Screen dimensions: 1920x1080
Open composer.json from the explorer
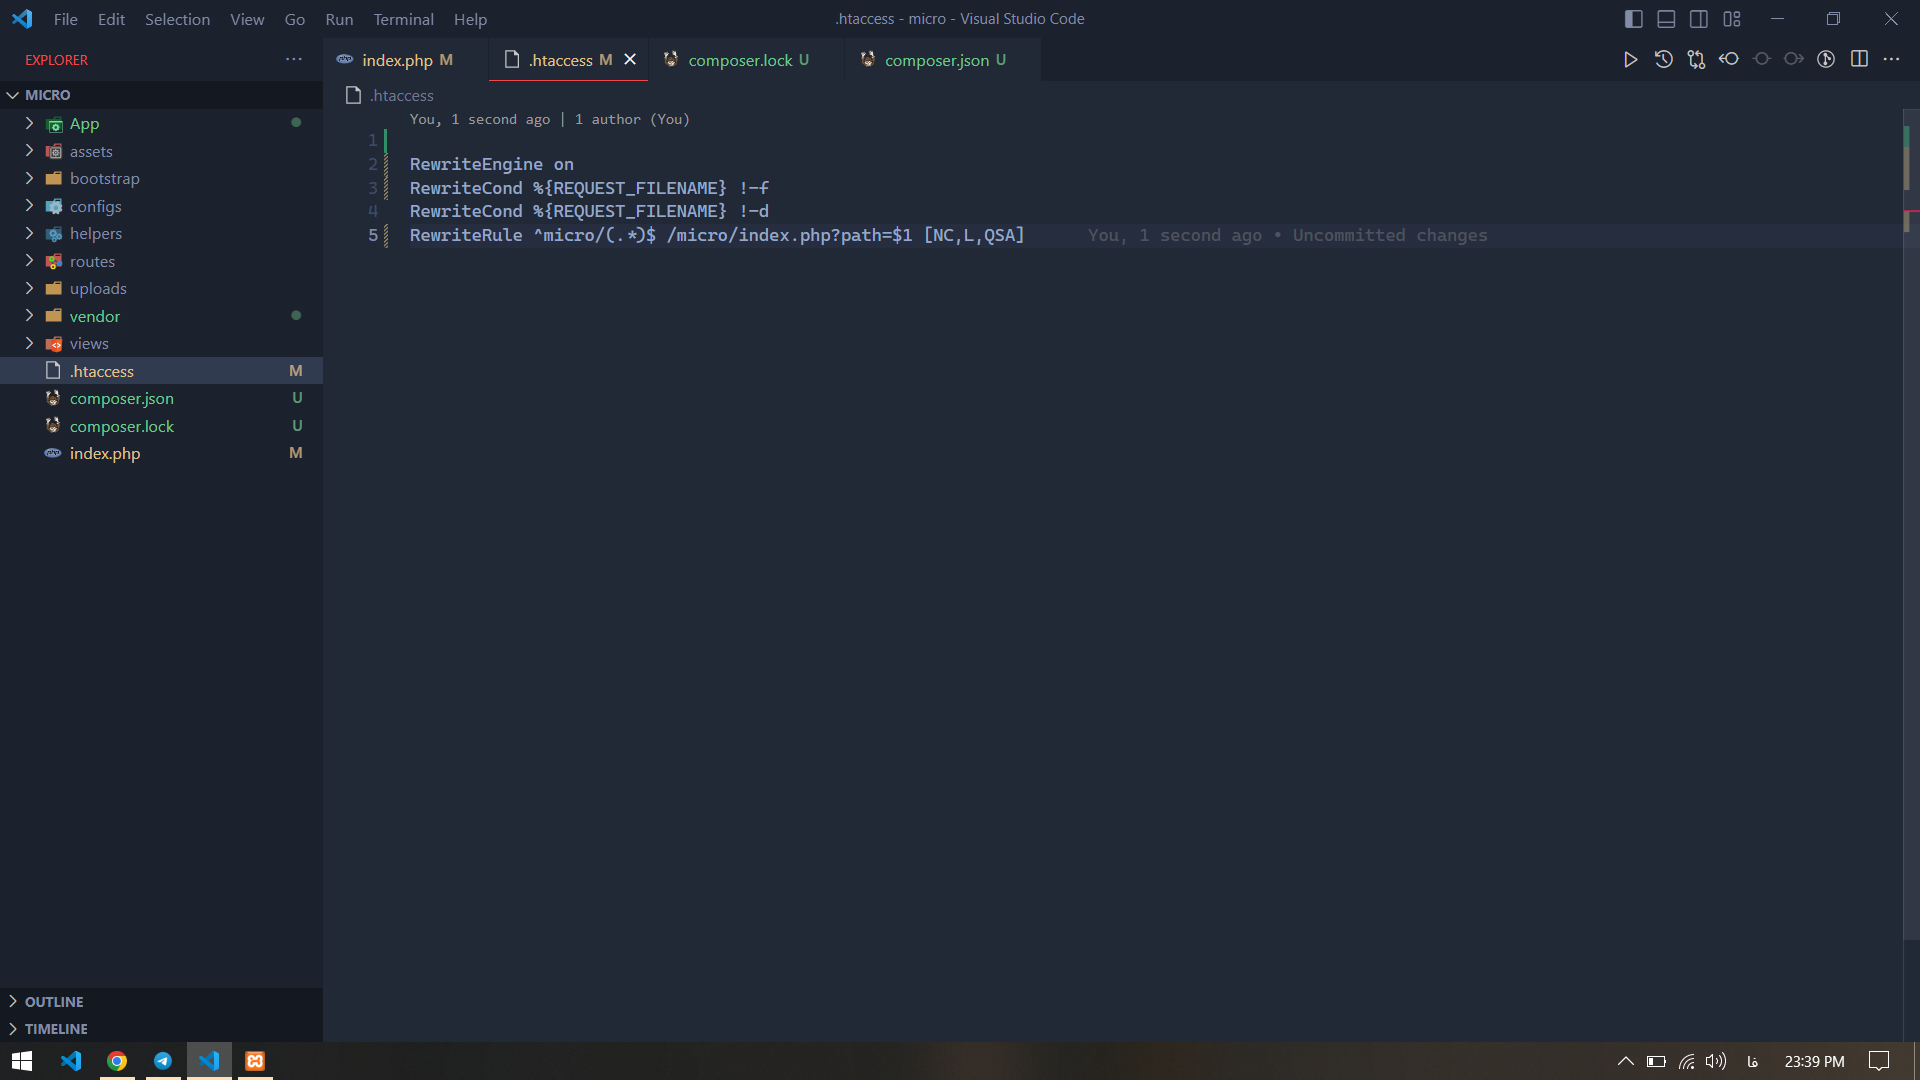[161, 399]
